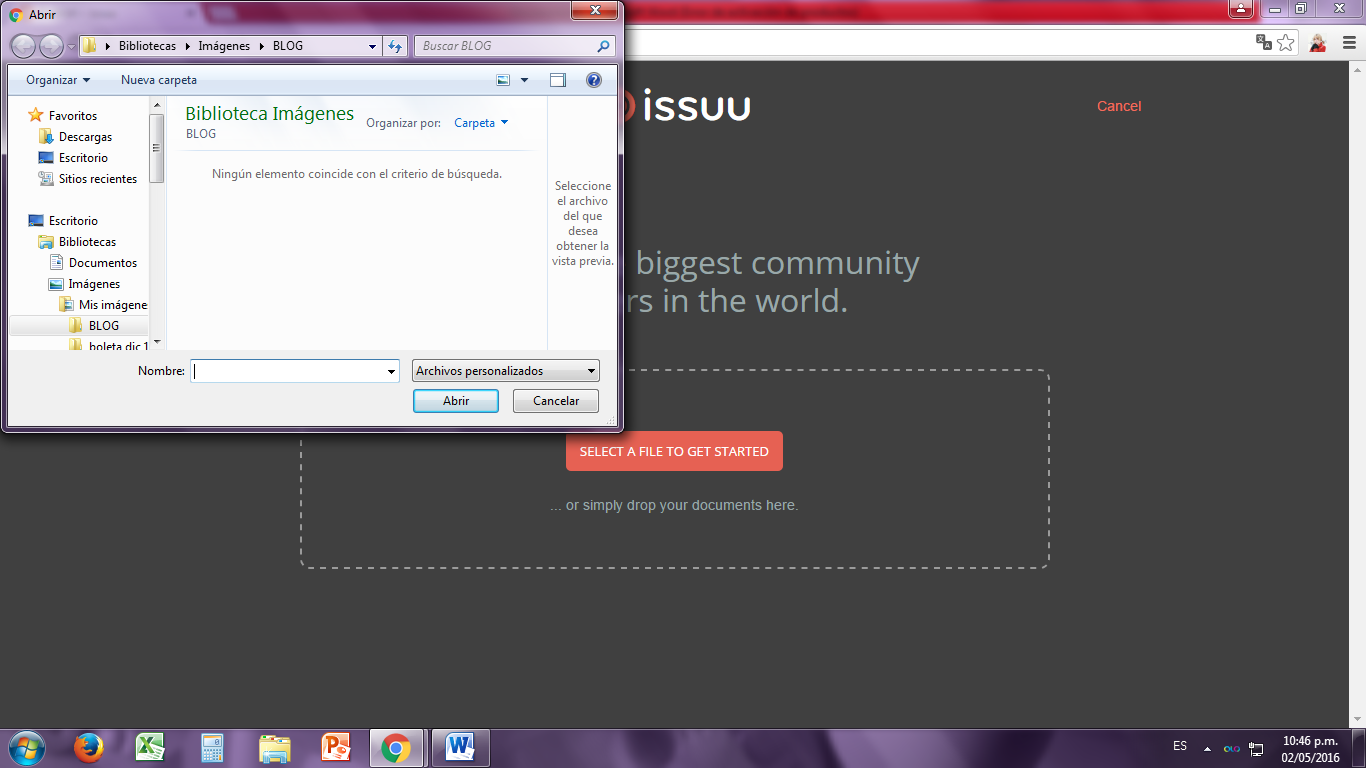Open Calculator from the taskbar

tap(212, 748)
